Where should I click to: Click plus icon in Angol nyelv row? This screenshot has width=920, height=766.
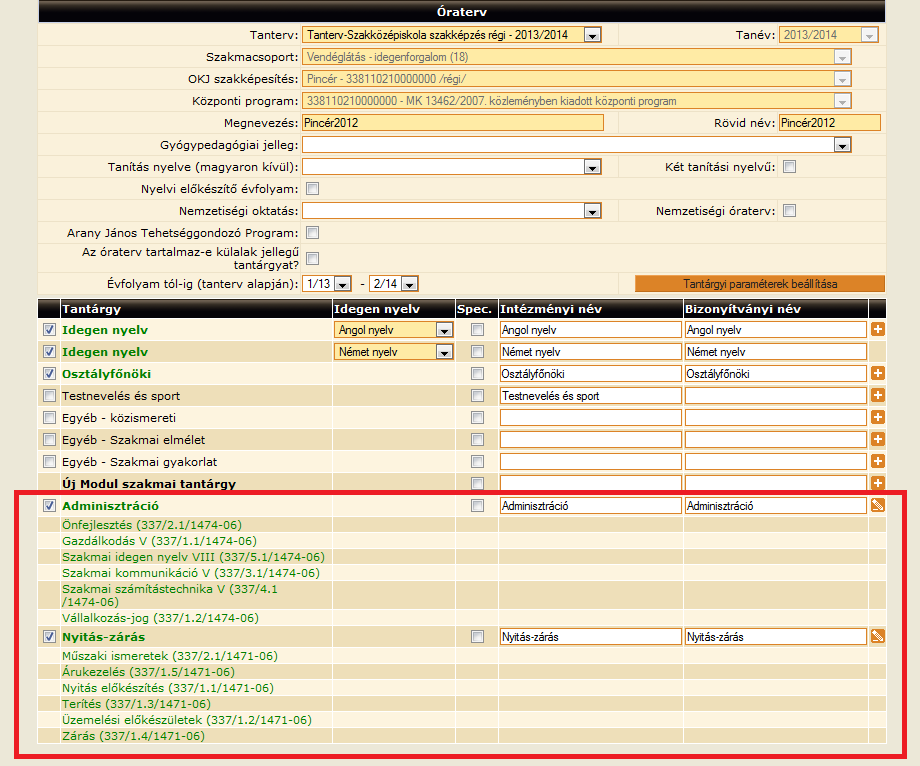[x=877, y=329]
